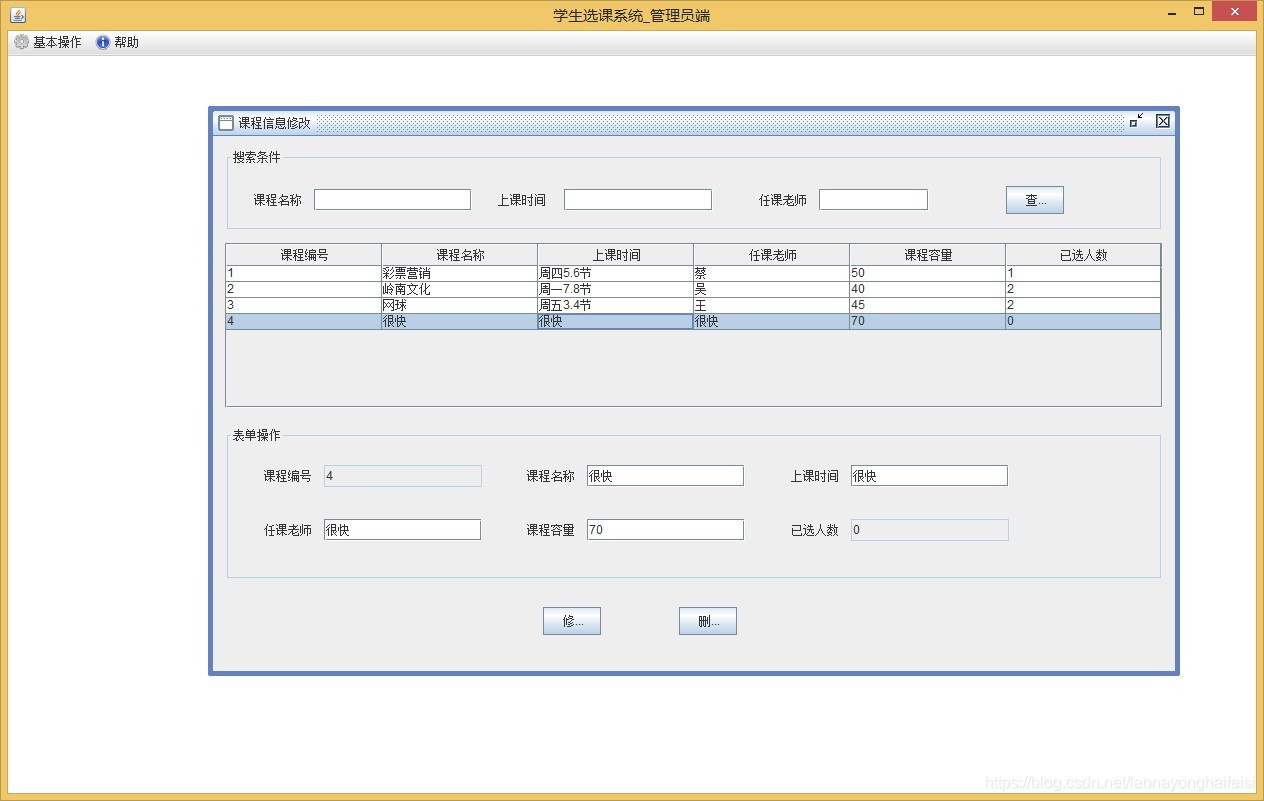Click the 上课时间 column header
The height and width of the screenshot is (801, 1264).
pos(616,255)
